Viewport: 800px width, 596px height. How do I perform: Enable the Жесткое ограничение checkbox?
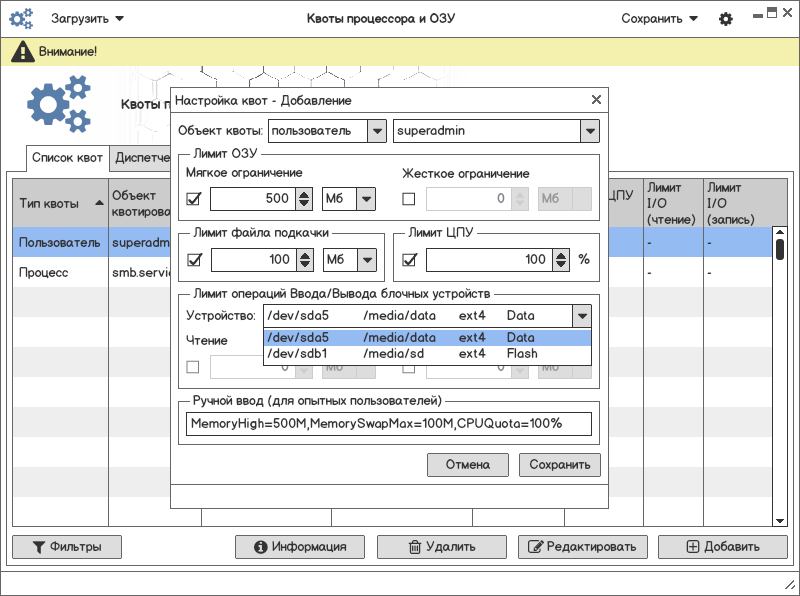click(x=408, y=199)
